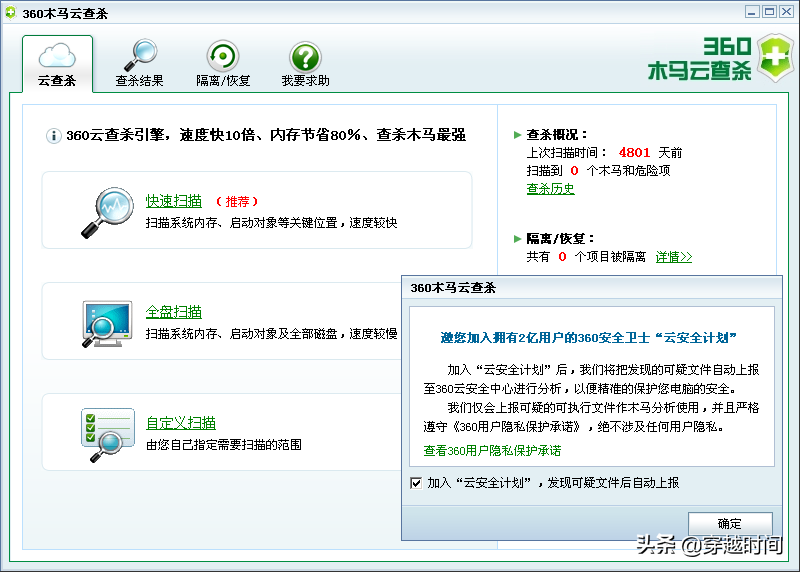Start scan via 快速扫描 link
The height and width of the screenshot is (572, 800).
[x=173, y=201]
